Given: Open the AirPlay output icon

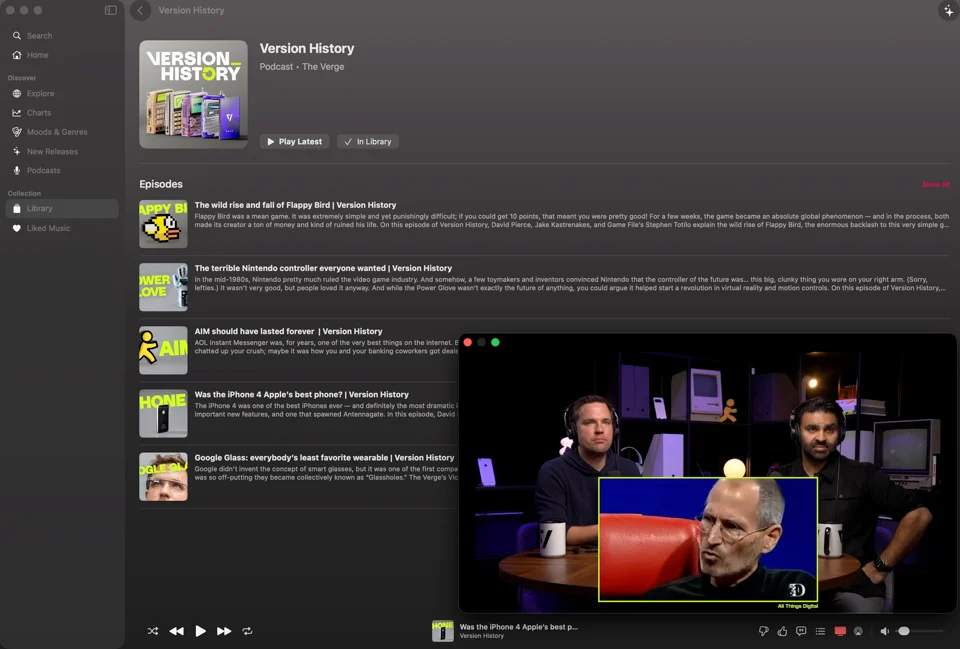Looking at the screenshot, I should (858, 631).
